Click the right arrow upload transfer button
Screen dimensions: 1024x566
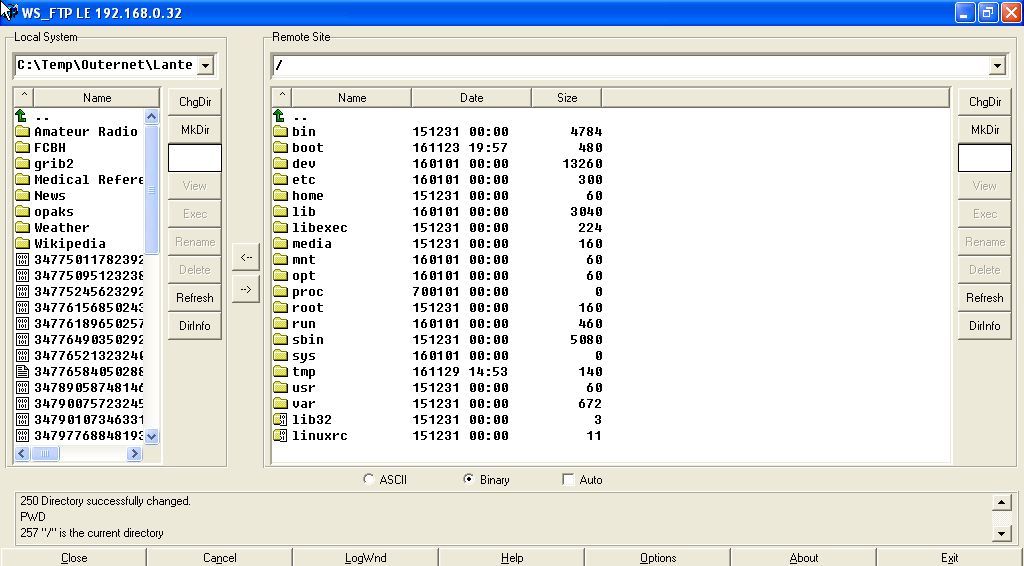point(246,289)
